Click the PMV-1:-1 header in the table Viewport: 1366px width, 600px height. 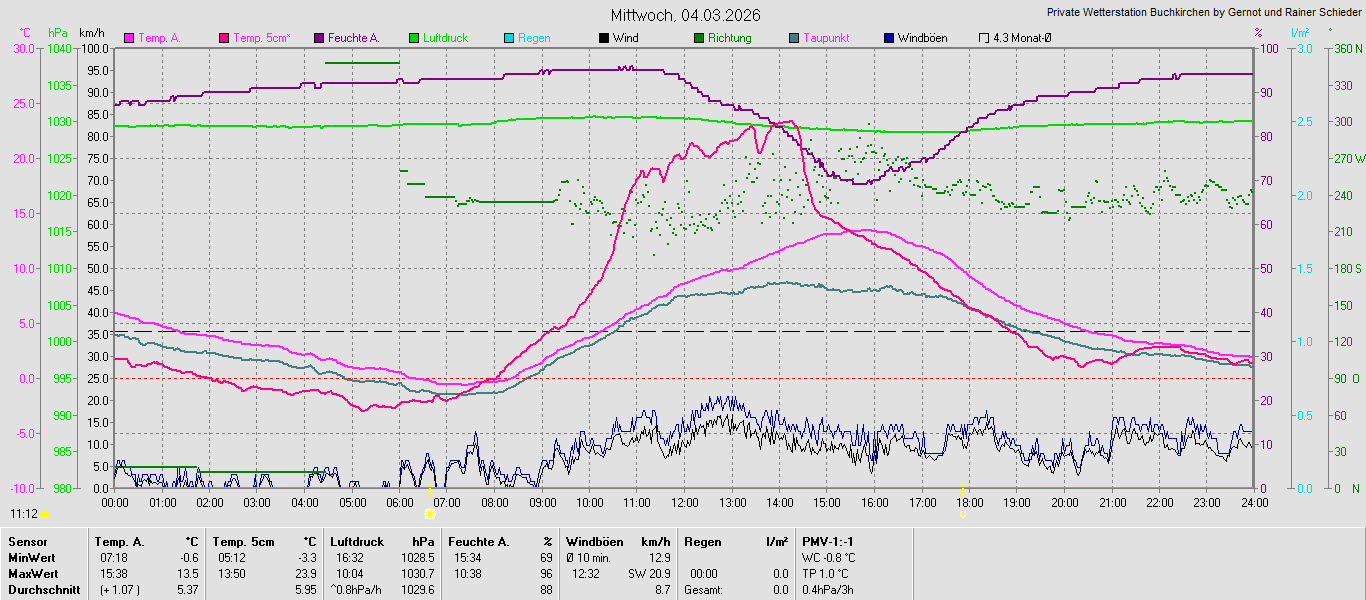pos(828,542)
